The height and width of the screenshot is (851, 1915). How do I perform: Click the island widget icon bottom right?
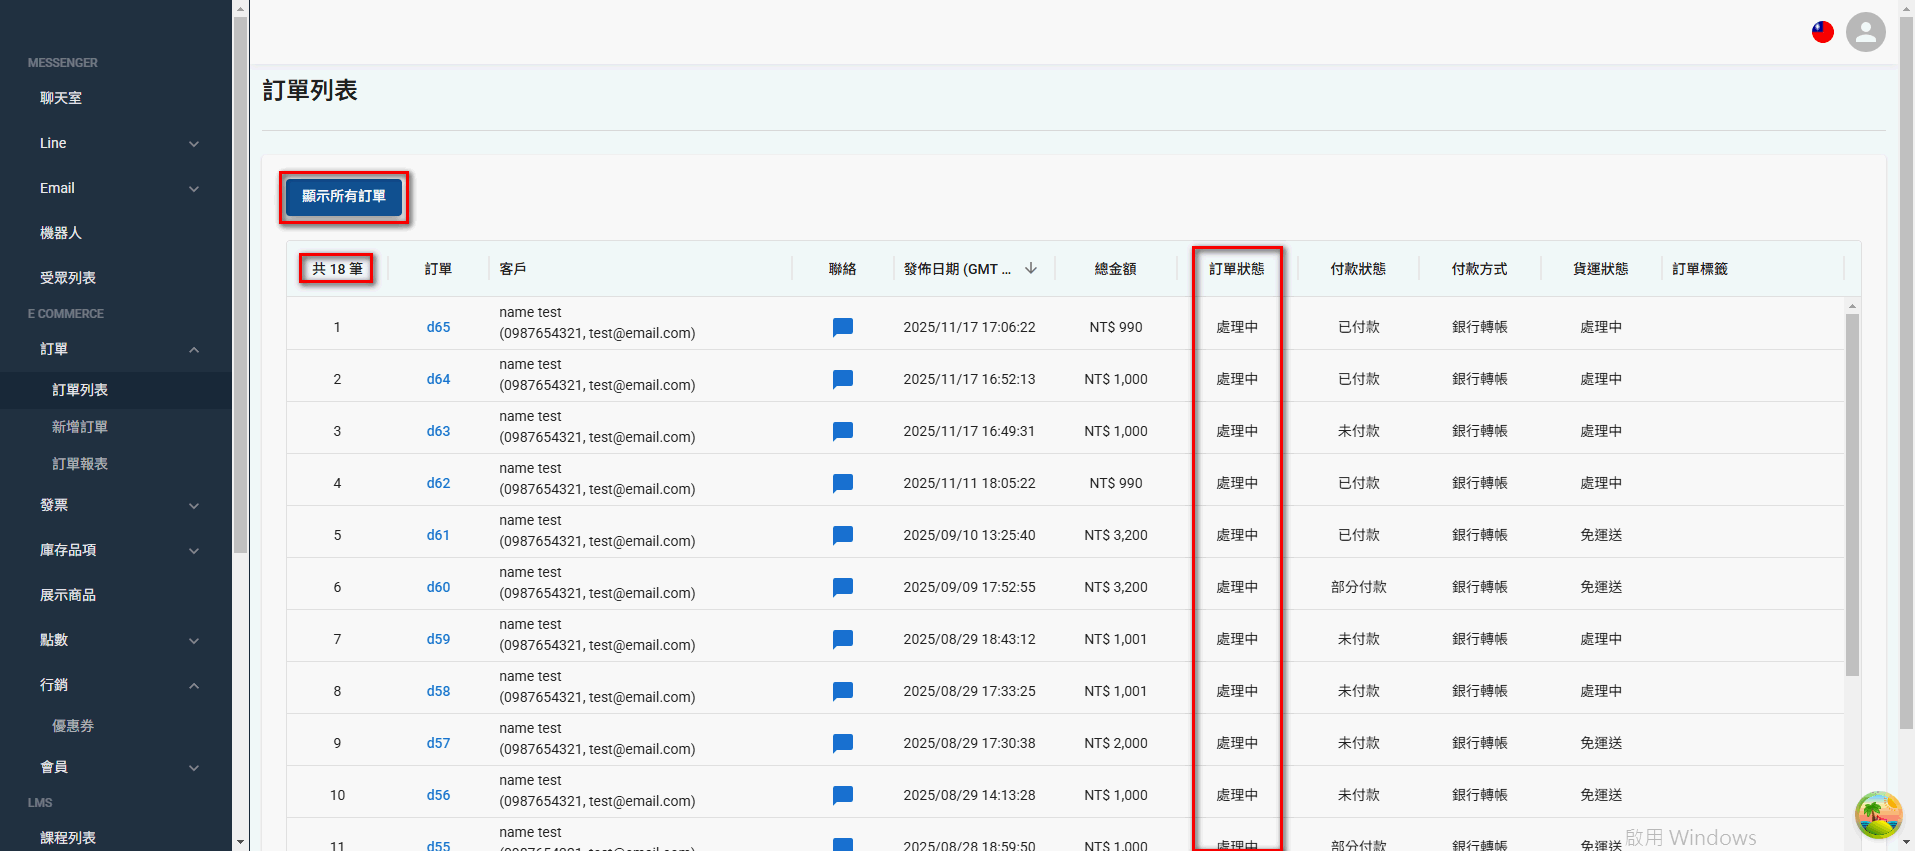pyautogui.click(x=1878, y=815)
